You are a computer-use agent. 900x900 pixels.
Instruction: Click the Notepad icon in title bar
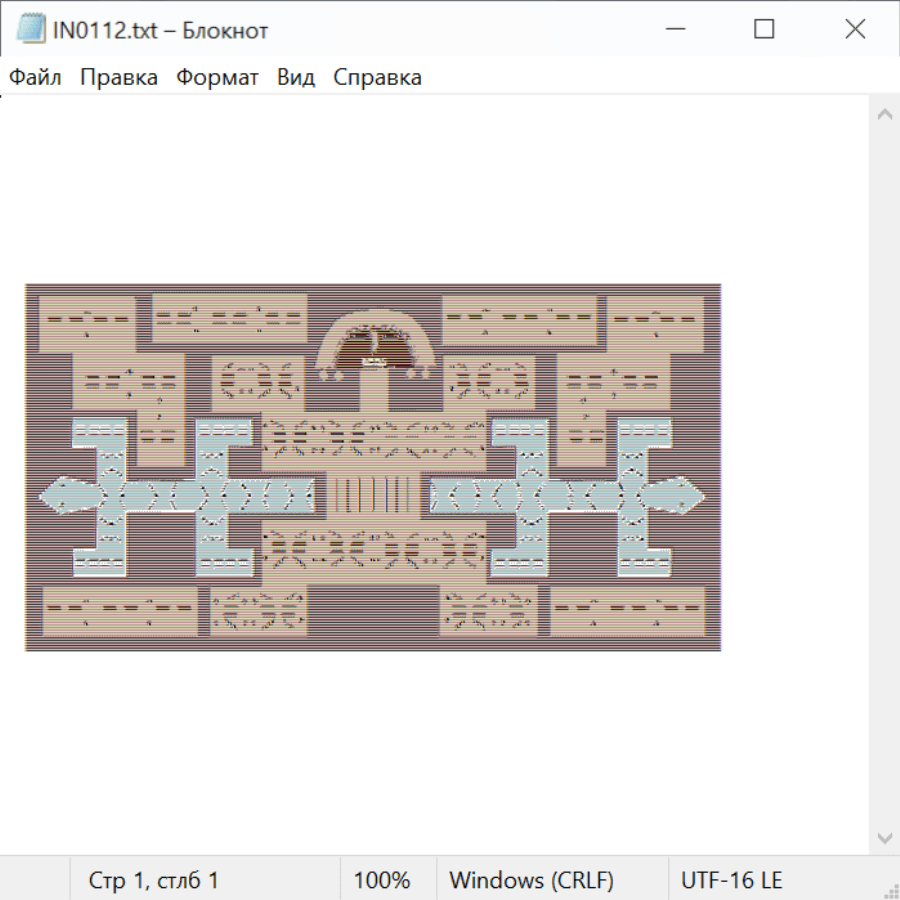click(31, 30)
